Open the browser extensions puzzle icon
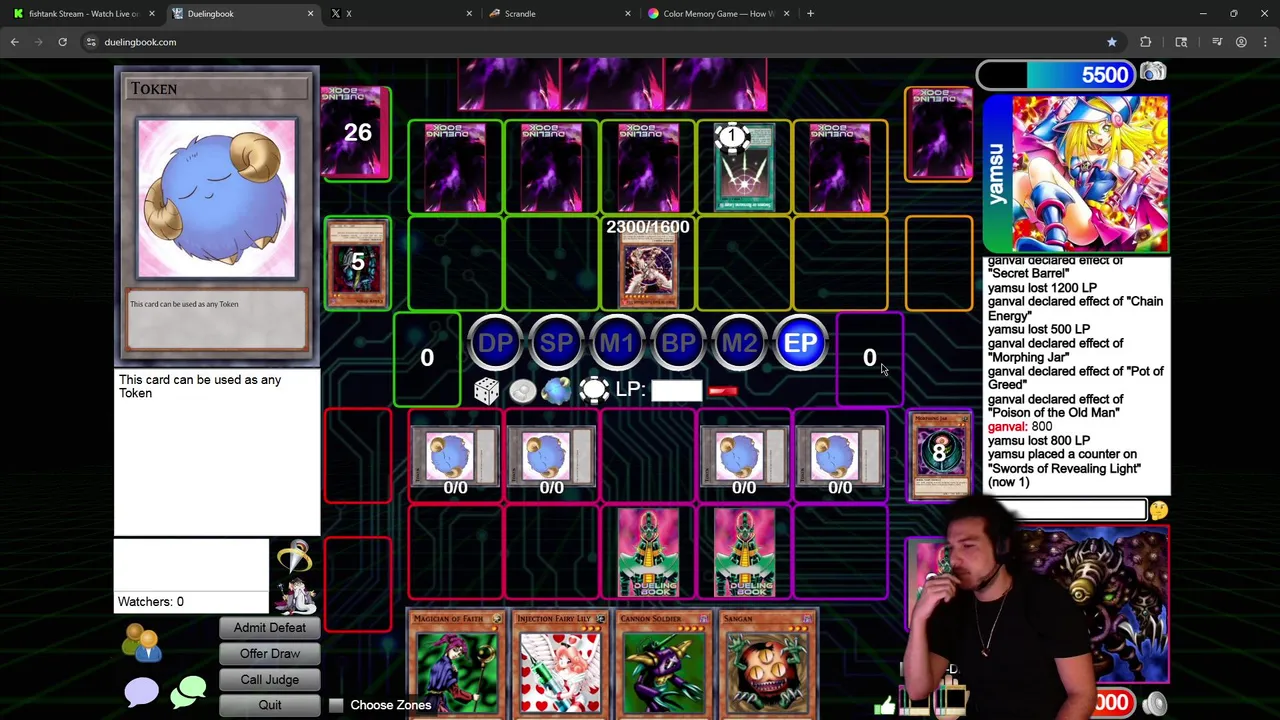Screen dimensions: 1280x720 [1146, 42]
